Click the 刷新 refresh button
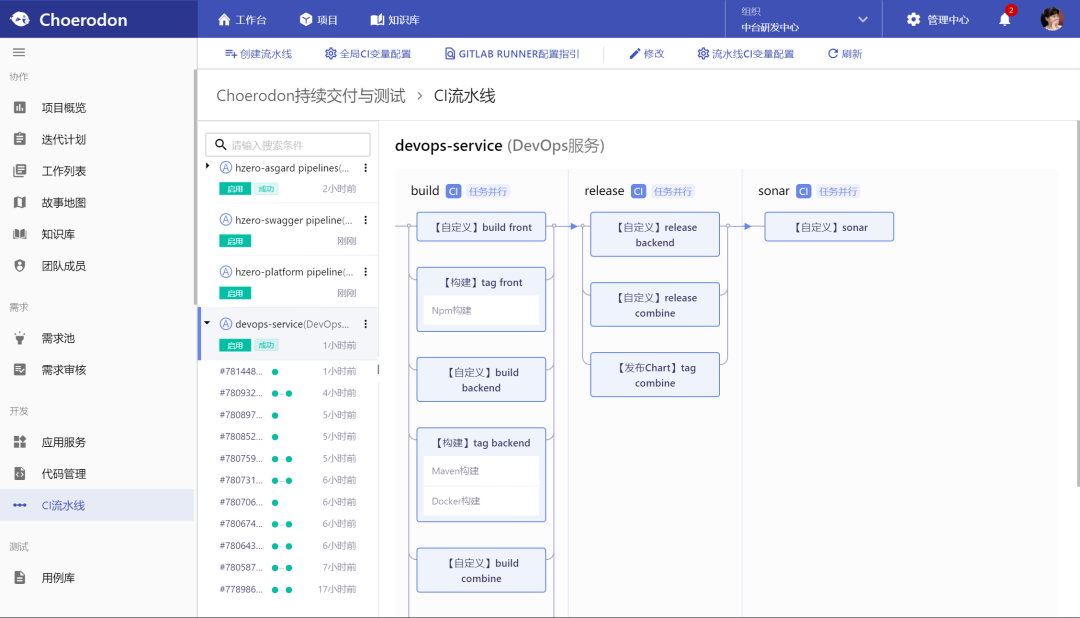Image resolution: width=1080 pixels, height=618 pixels. (844, 54)
